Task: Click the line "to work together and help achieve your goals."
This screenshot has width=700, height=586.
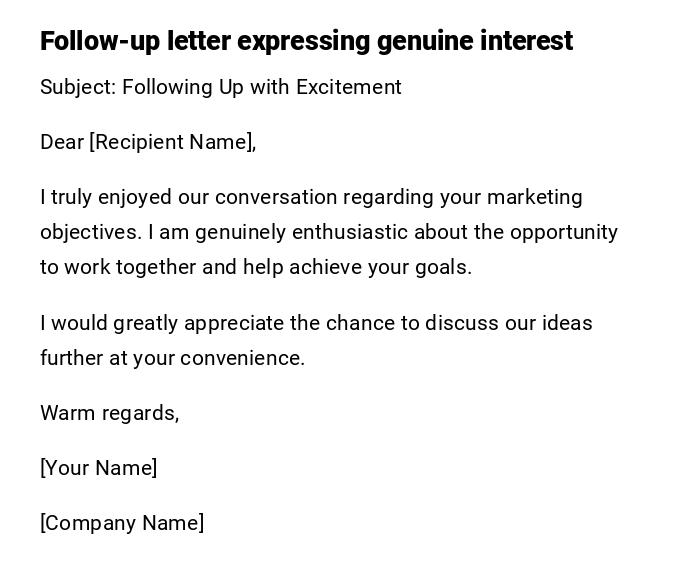Action: 256,267
